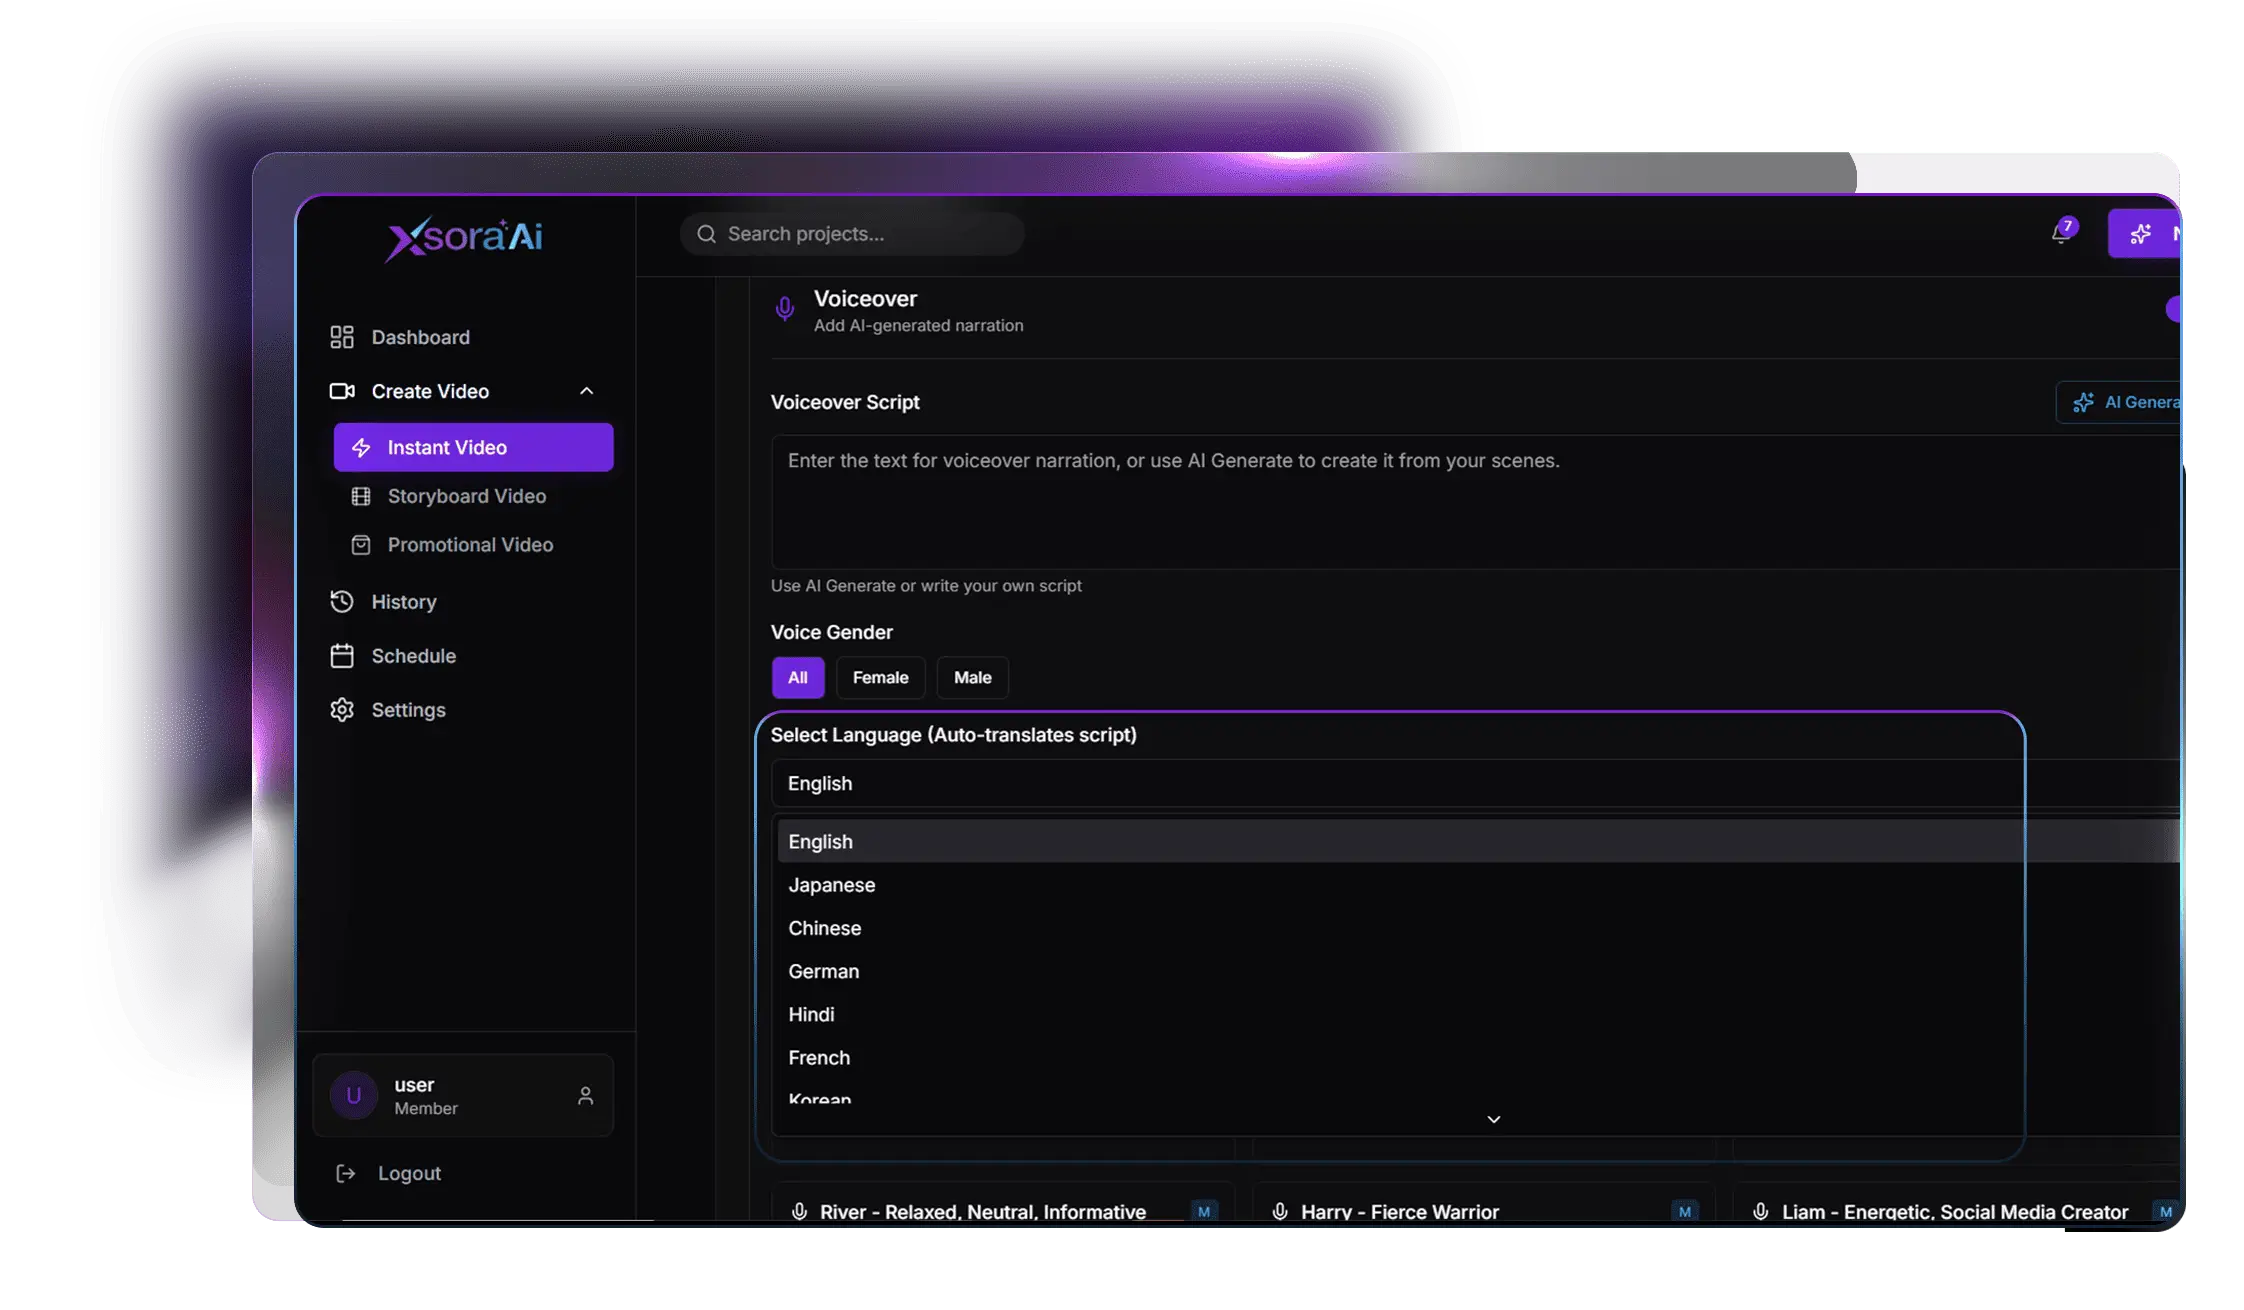Screen dimensions: 2244x1310
Task: Select the Female voice gender filter
Action: [x=880, y=677]
